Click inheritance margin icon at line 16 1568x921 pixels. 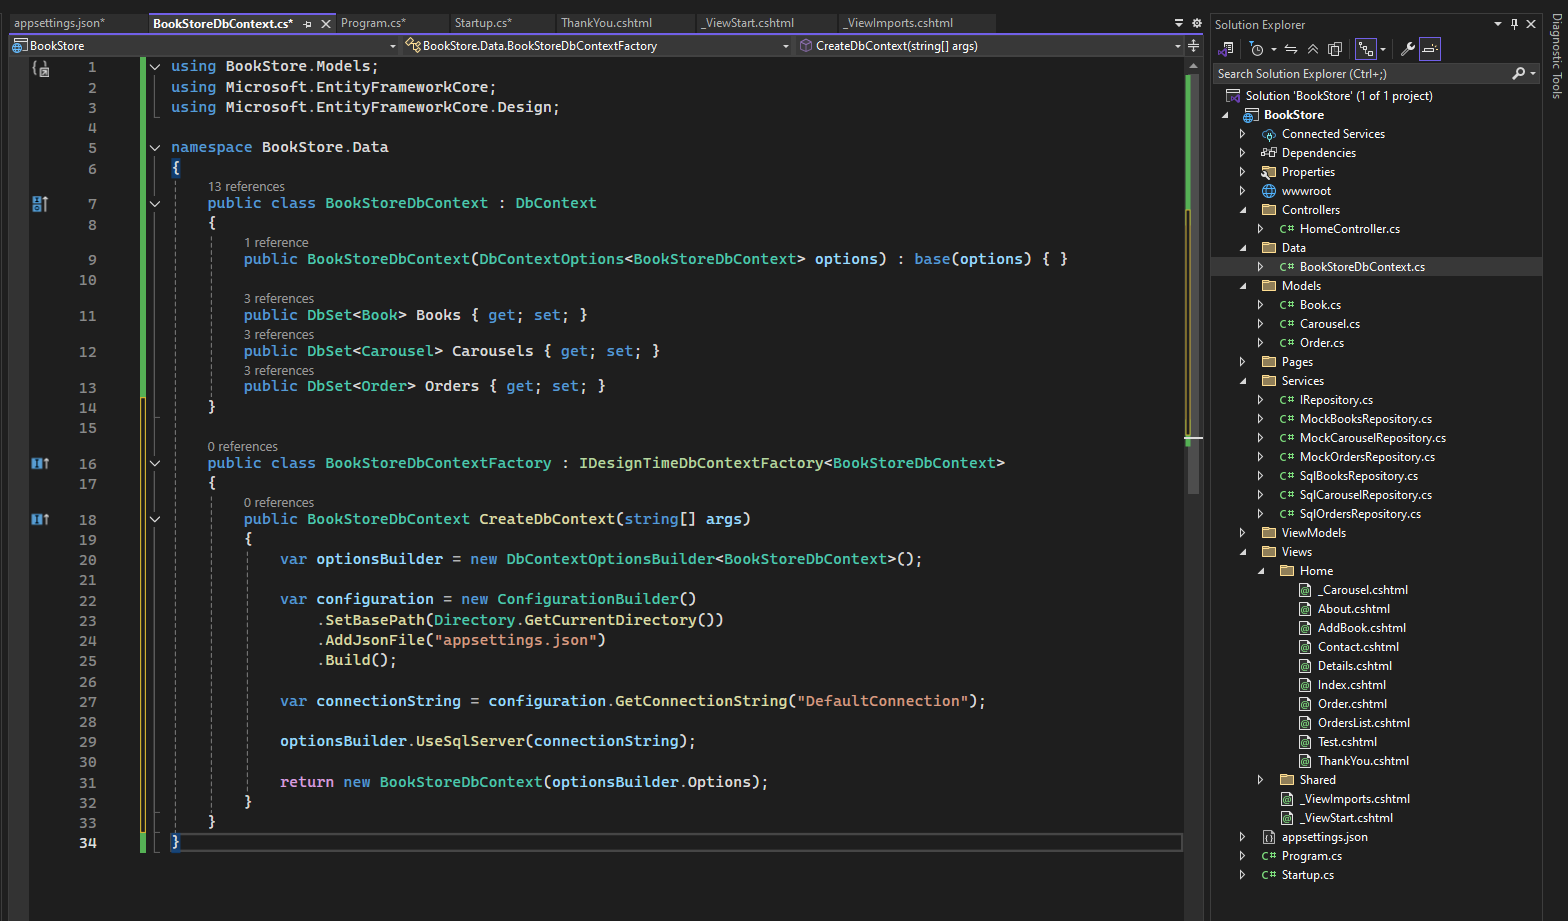point(40,464)
